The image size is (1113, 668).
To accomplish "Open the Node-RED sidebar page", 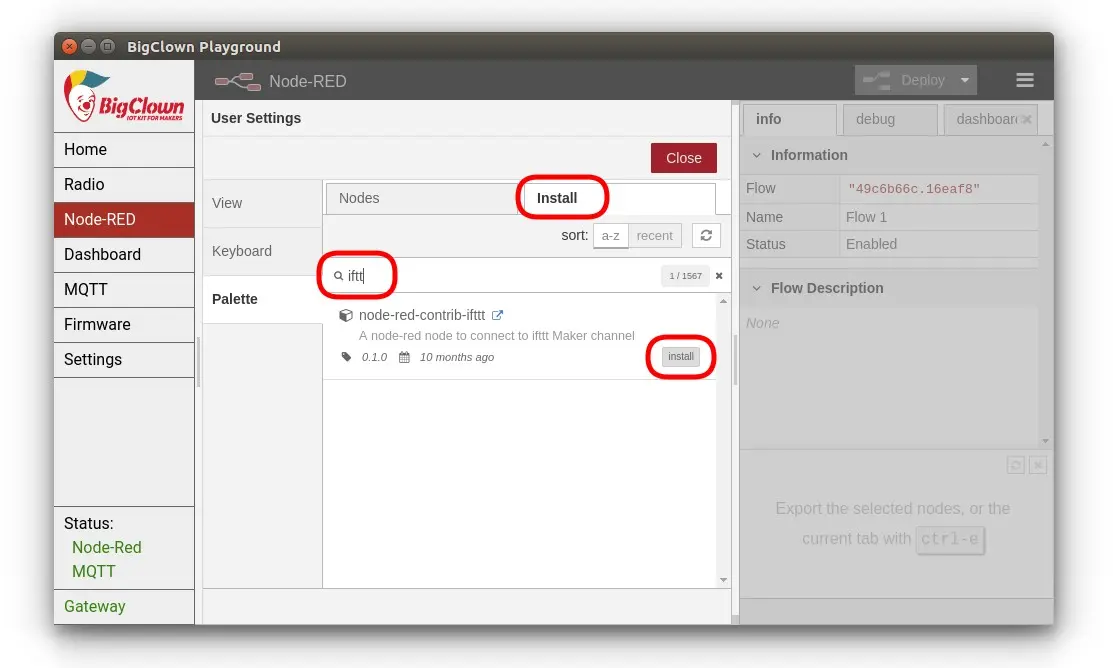I will pos(124,219).
